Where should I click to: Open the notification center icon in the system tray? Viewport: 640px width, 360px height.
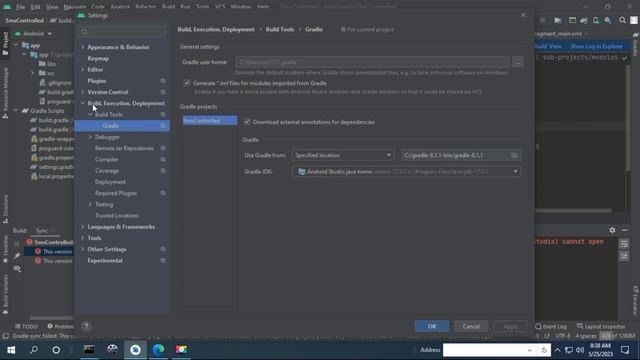click(625, 350)
